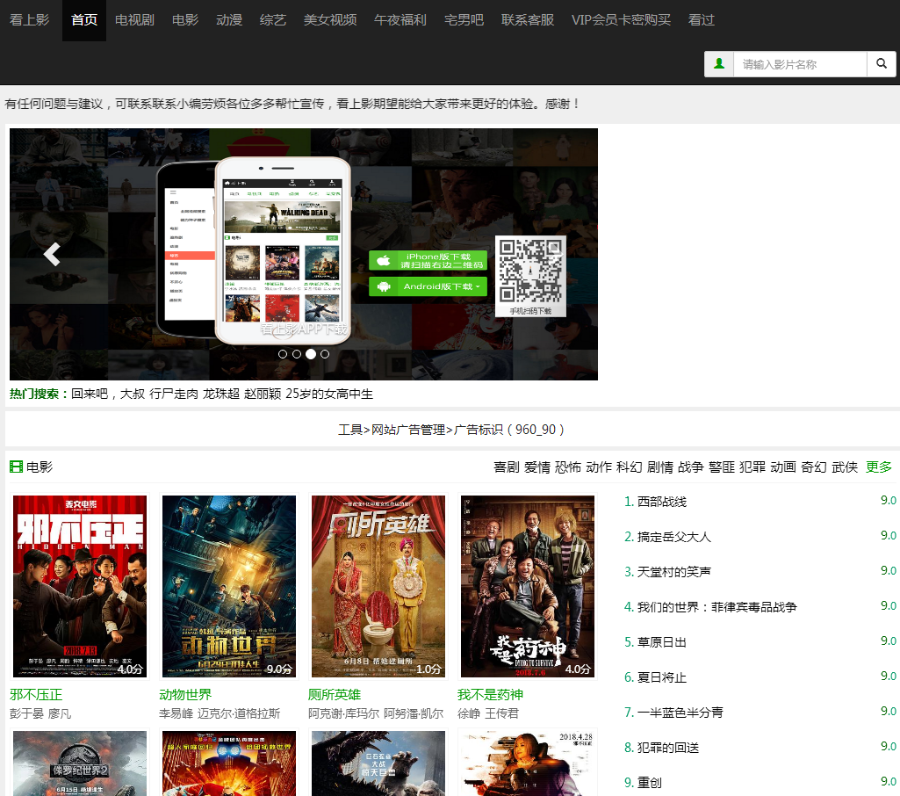Open the 动物世界 movie poster

point(229,586)
